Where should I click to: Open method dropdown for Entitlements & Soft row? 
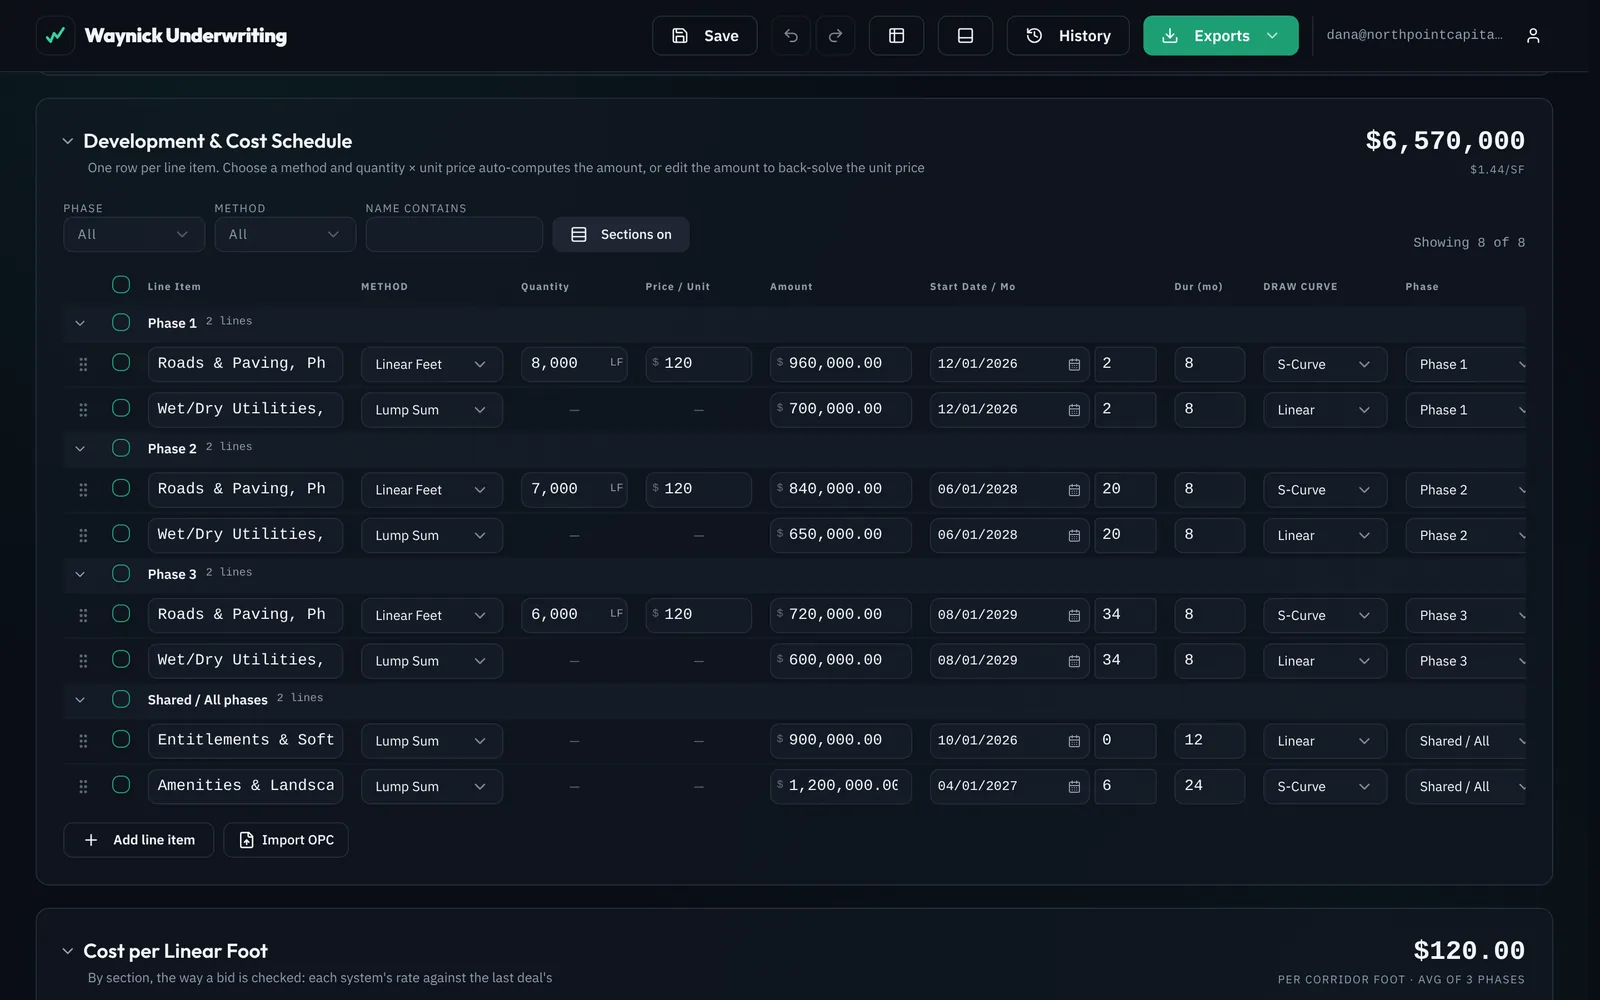[x=432, y=741]
